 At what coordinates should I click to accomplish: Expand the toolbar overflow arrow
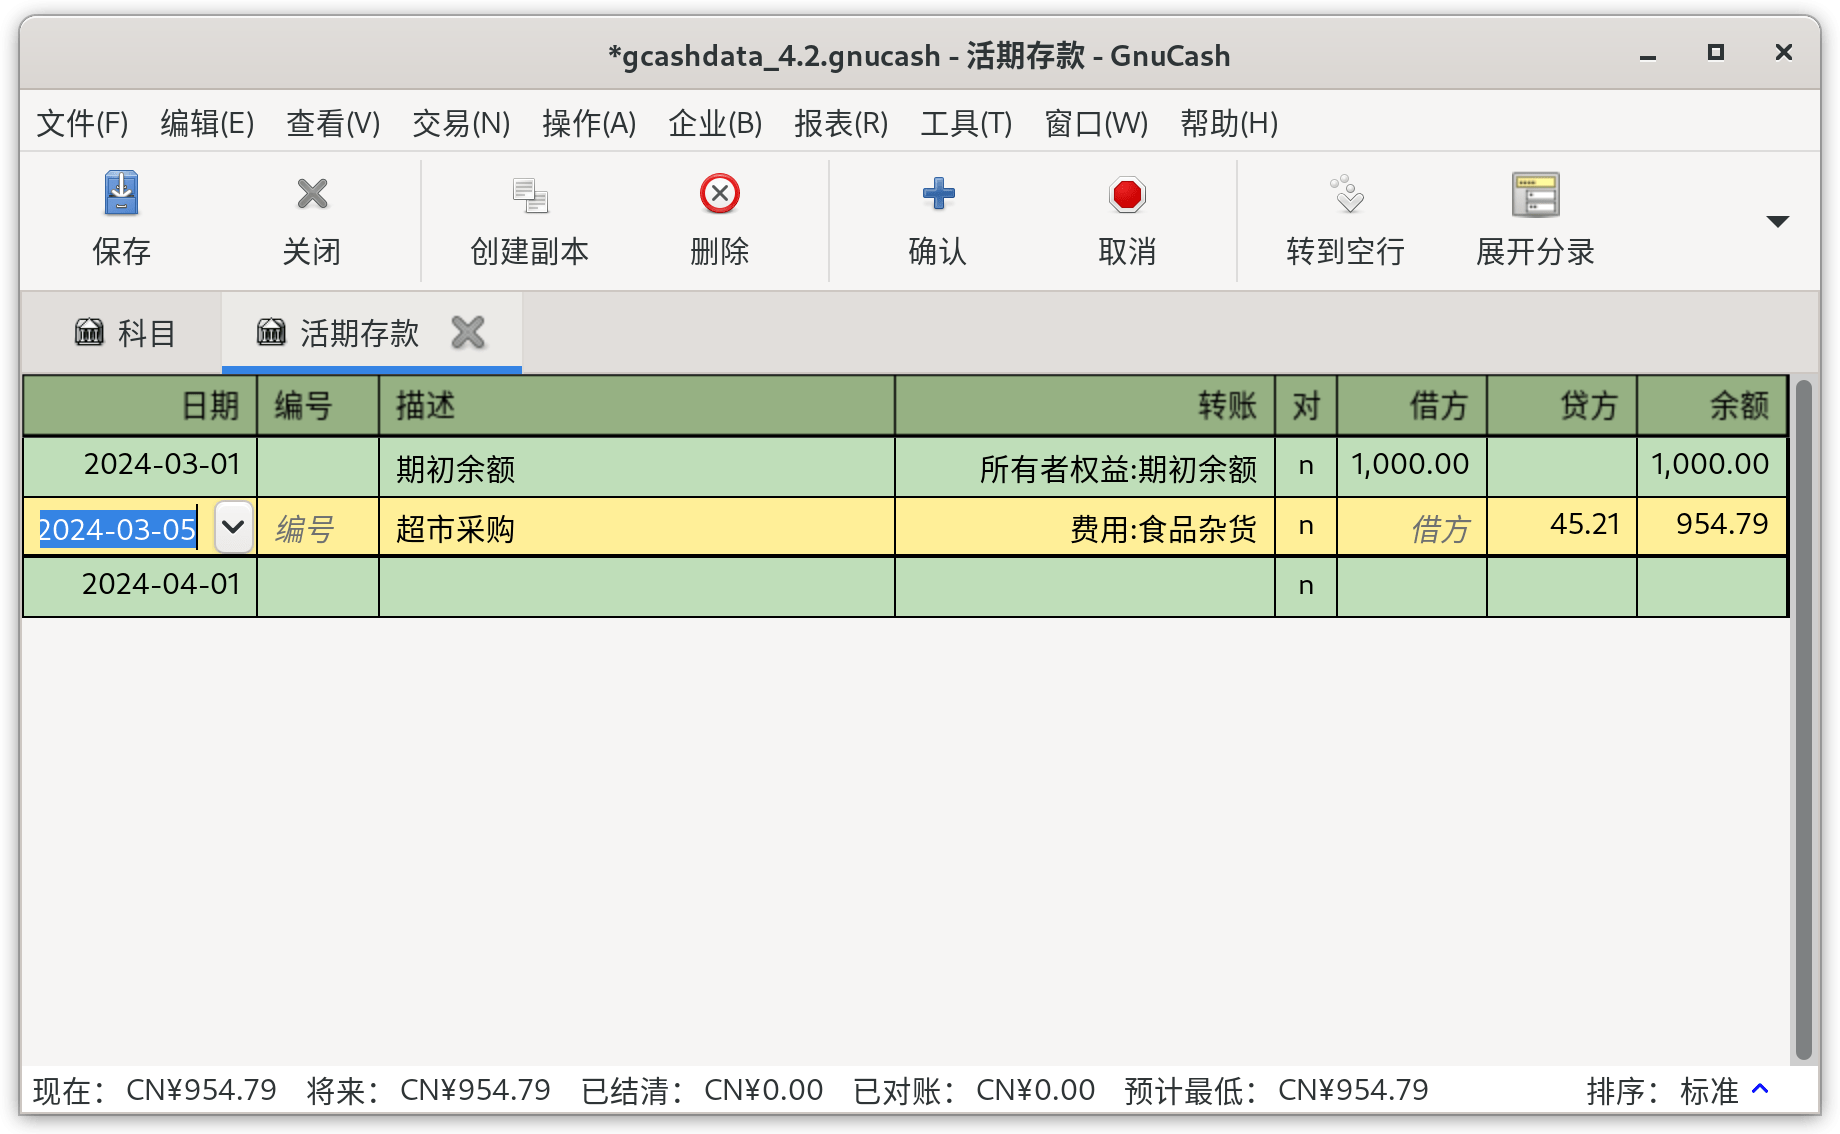1777,221
